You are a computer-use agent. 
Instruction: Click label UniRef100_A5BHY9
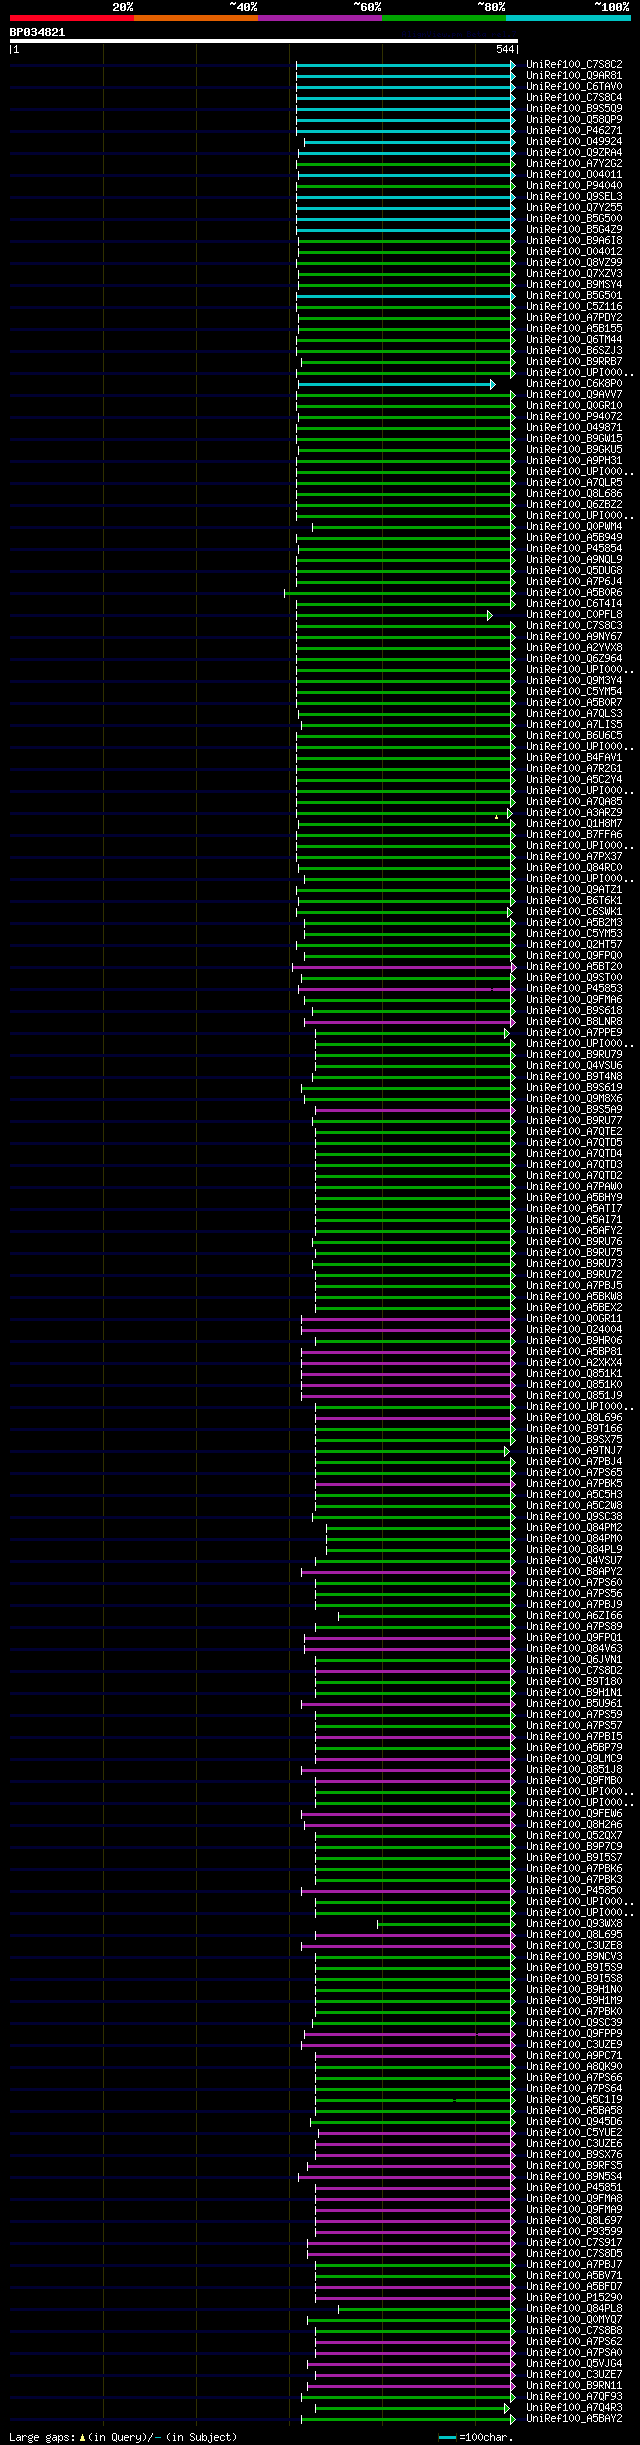(x=574, y=1198)
